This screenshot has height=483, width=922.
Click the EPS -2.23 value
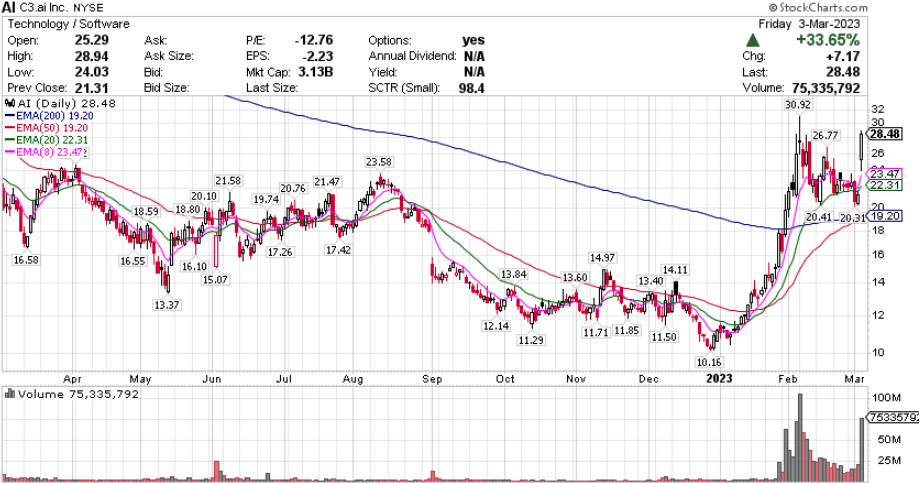pyautogui.click(x=319, y=56)
